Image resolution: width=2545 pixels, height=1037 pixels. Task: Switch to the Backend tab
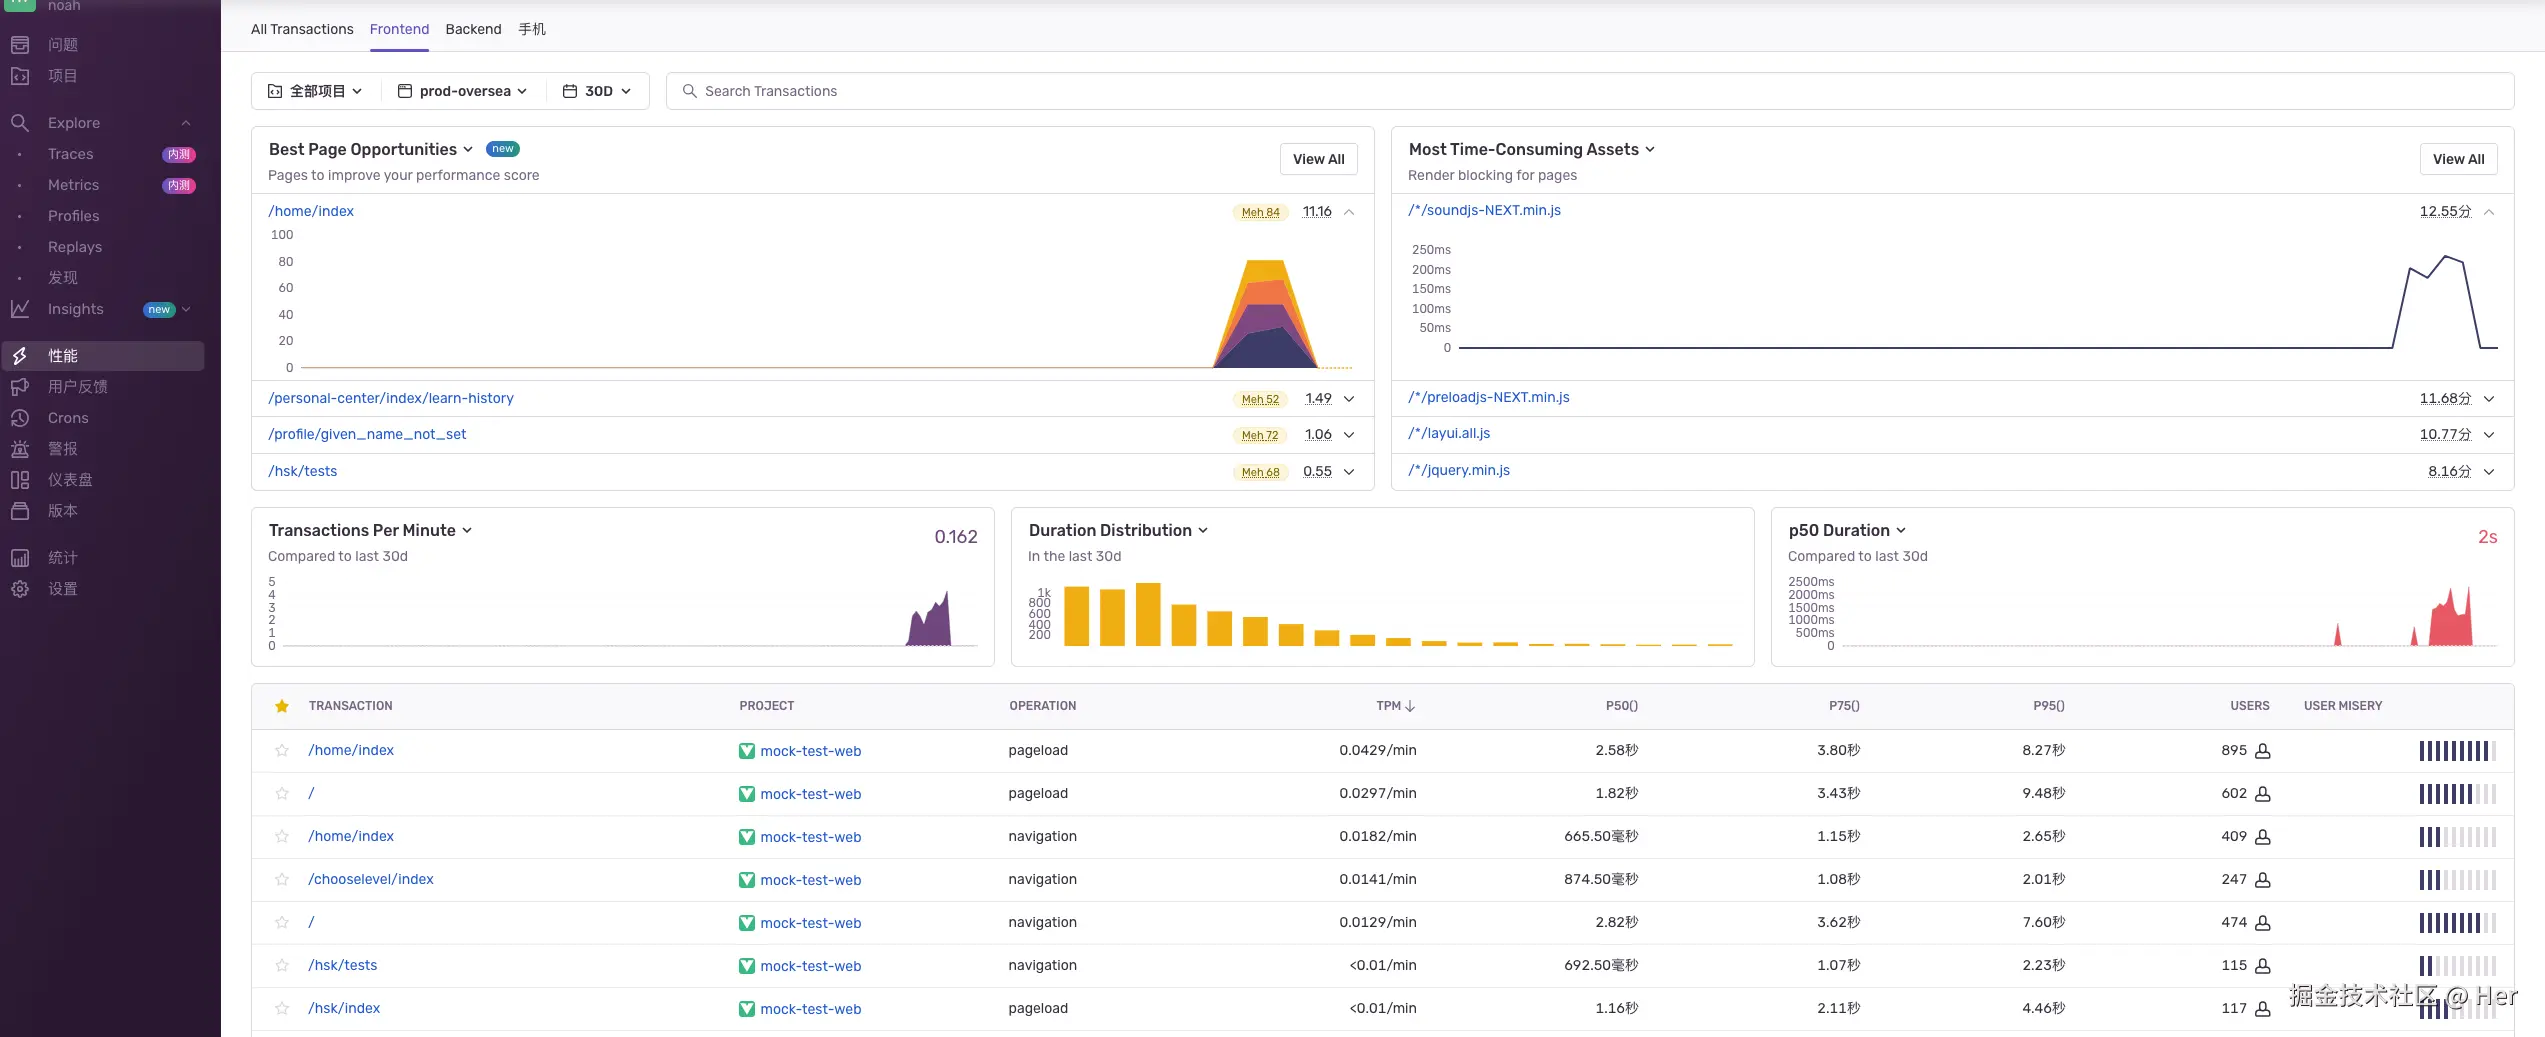click(473, 29)
